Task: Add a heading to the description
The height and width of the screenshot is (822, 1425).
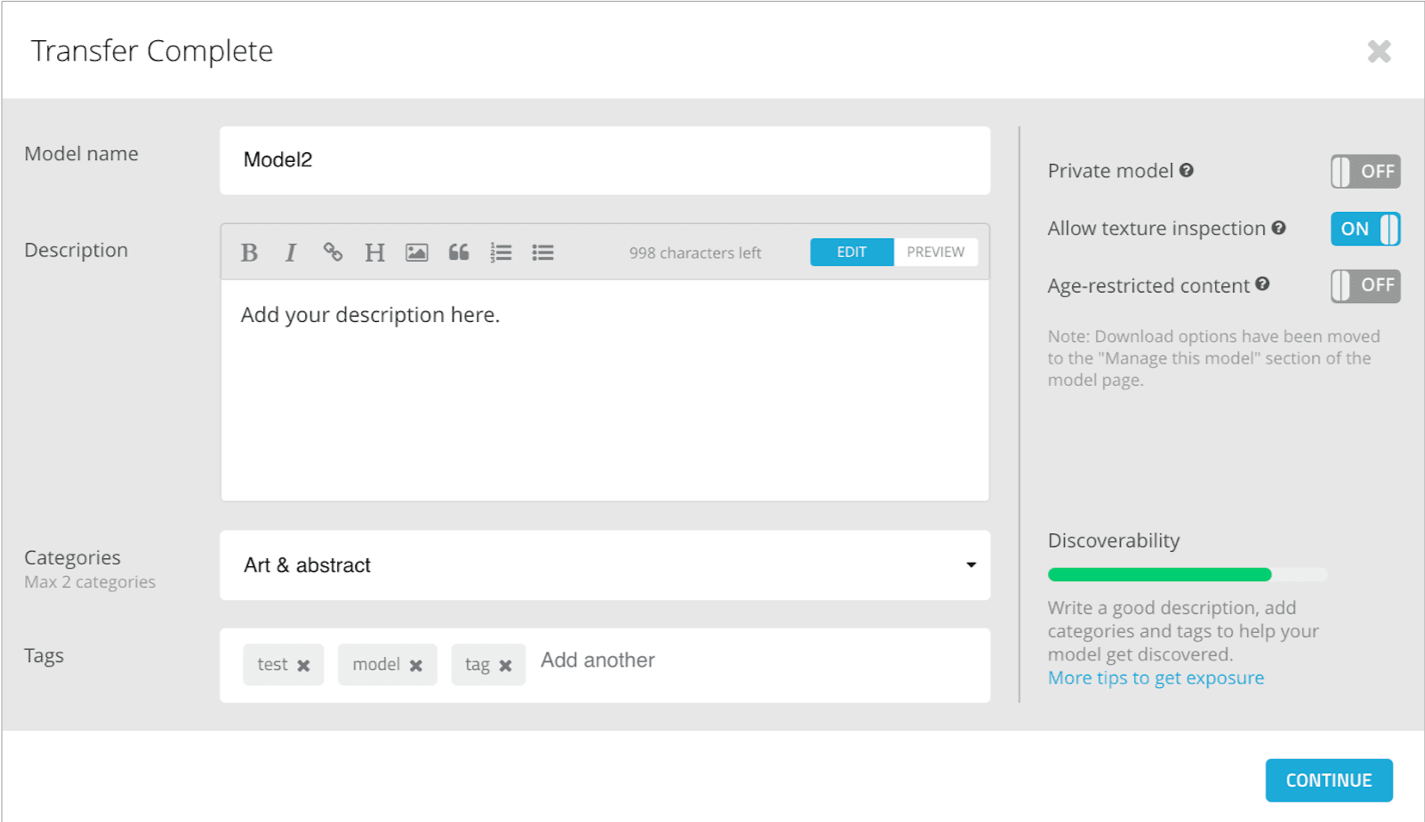Action: tap(374, 253)
